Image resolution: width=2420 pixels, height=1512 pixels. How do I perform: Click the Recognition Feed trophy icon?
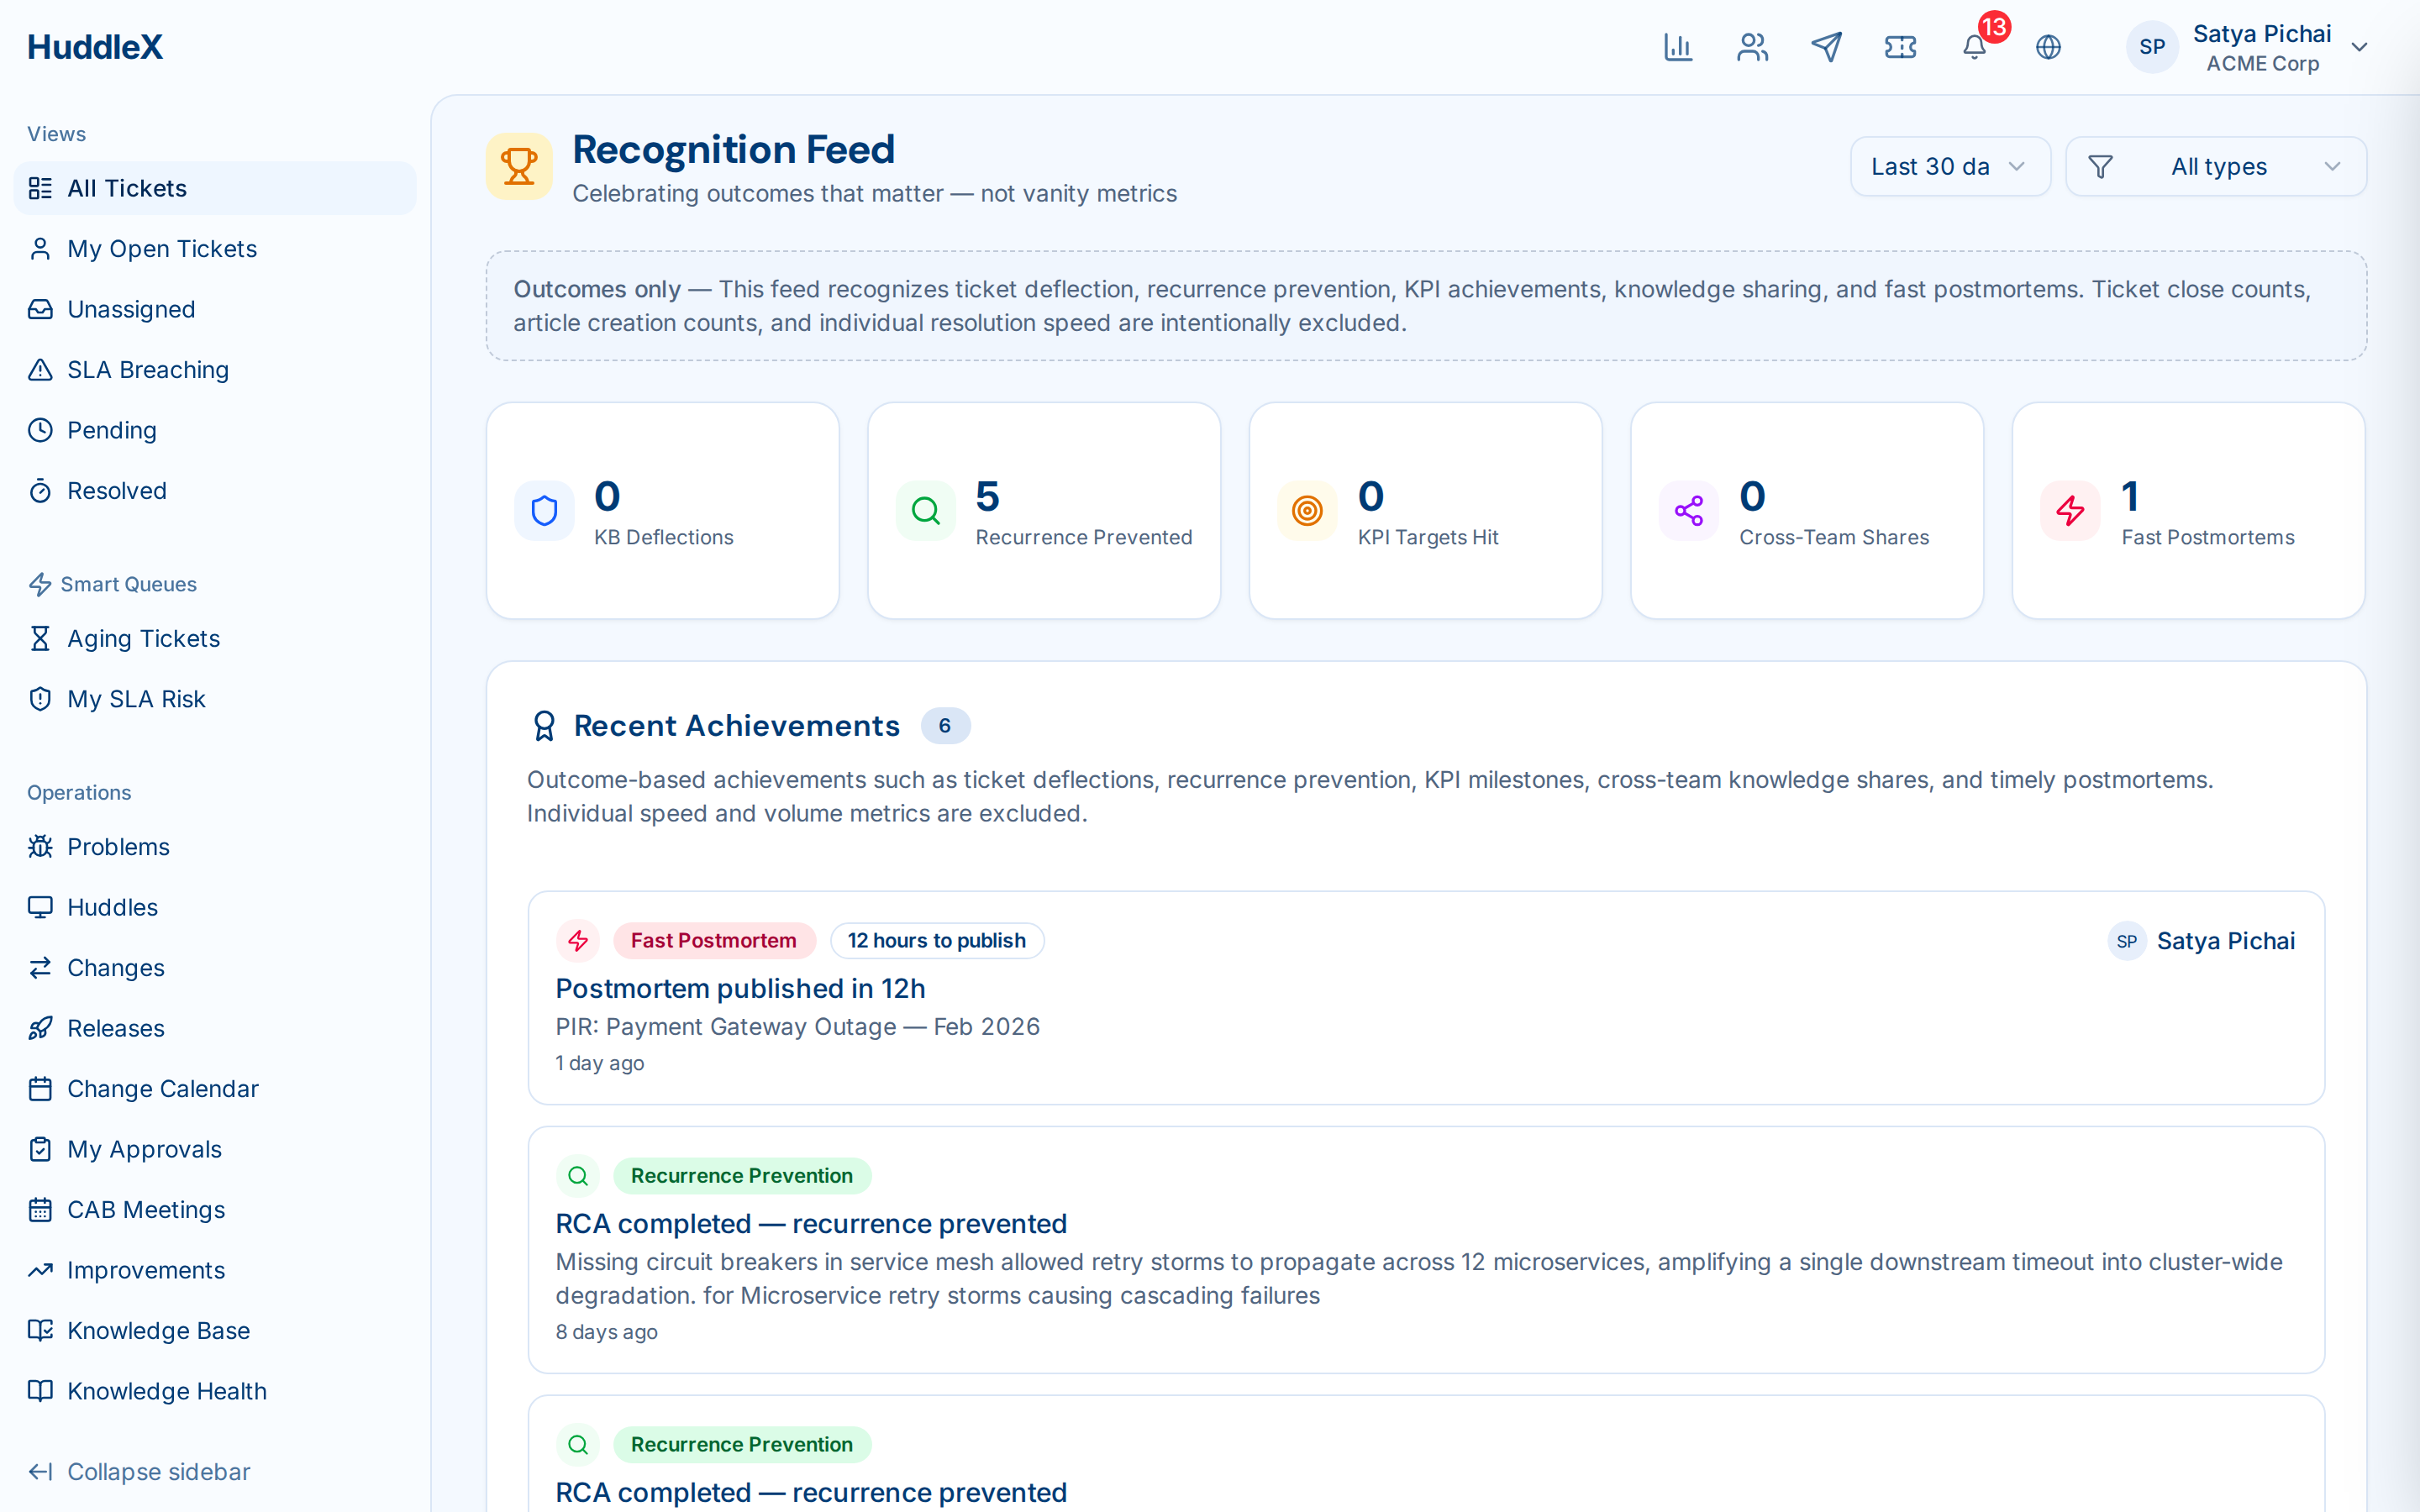coord(519,166)
